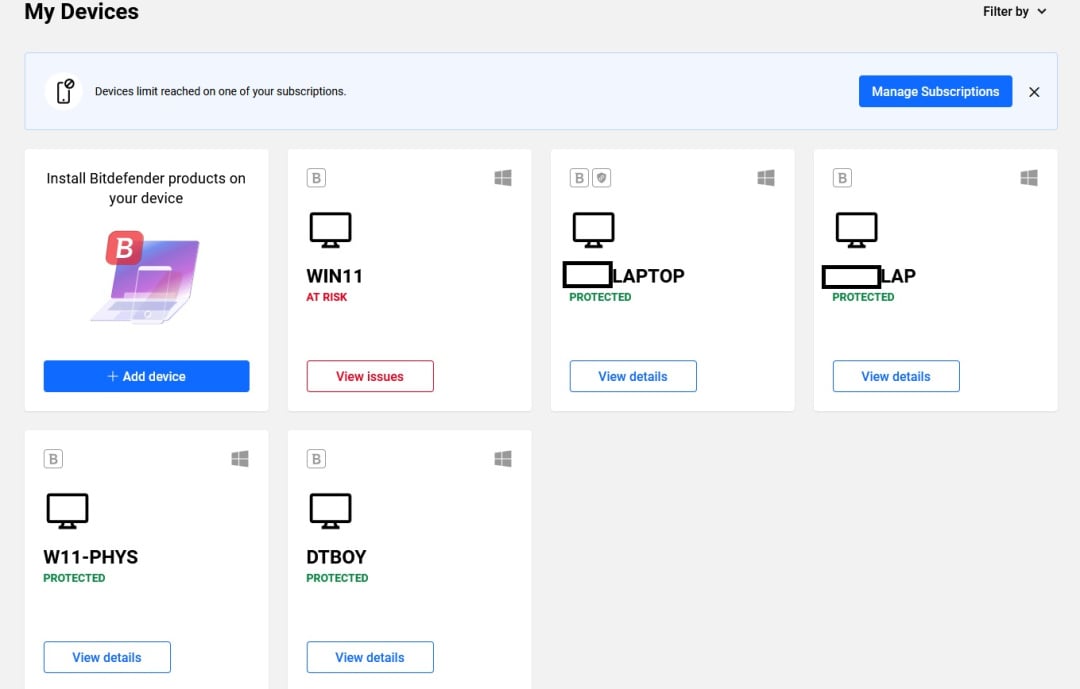Click the device limit phone icon in banner
The image size is (1080, 689).
[64, 92]
